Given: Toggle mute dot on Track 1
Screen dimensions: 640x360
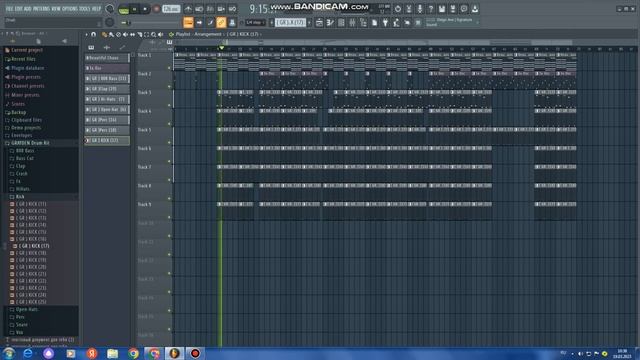Looking at the screenshot, I should tap(169, 68).
